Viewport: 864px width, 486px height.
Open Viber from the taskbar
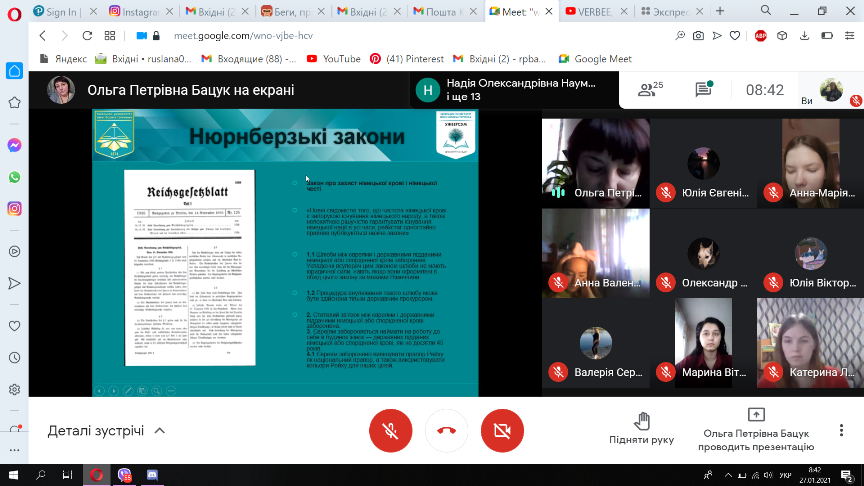click(x=125, y=475)
